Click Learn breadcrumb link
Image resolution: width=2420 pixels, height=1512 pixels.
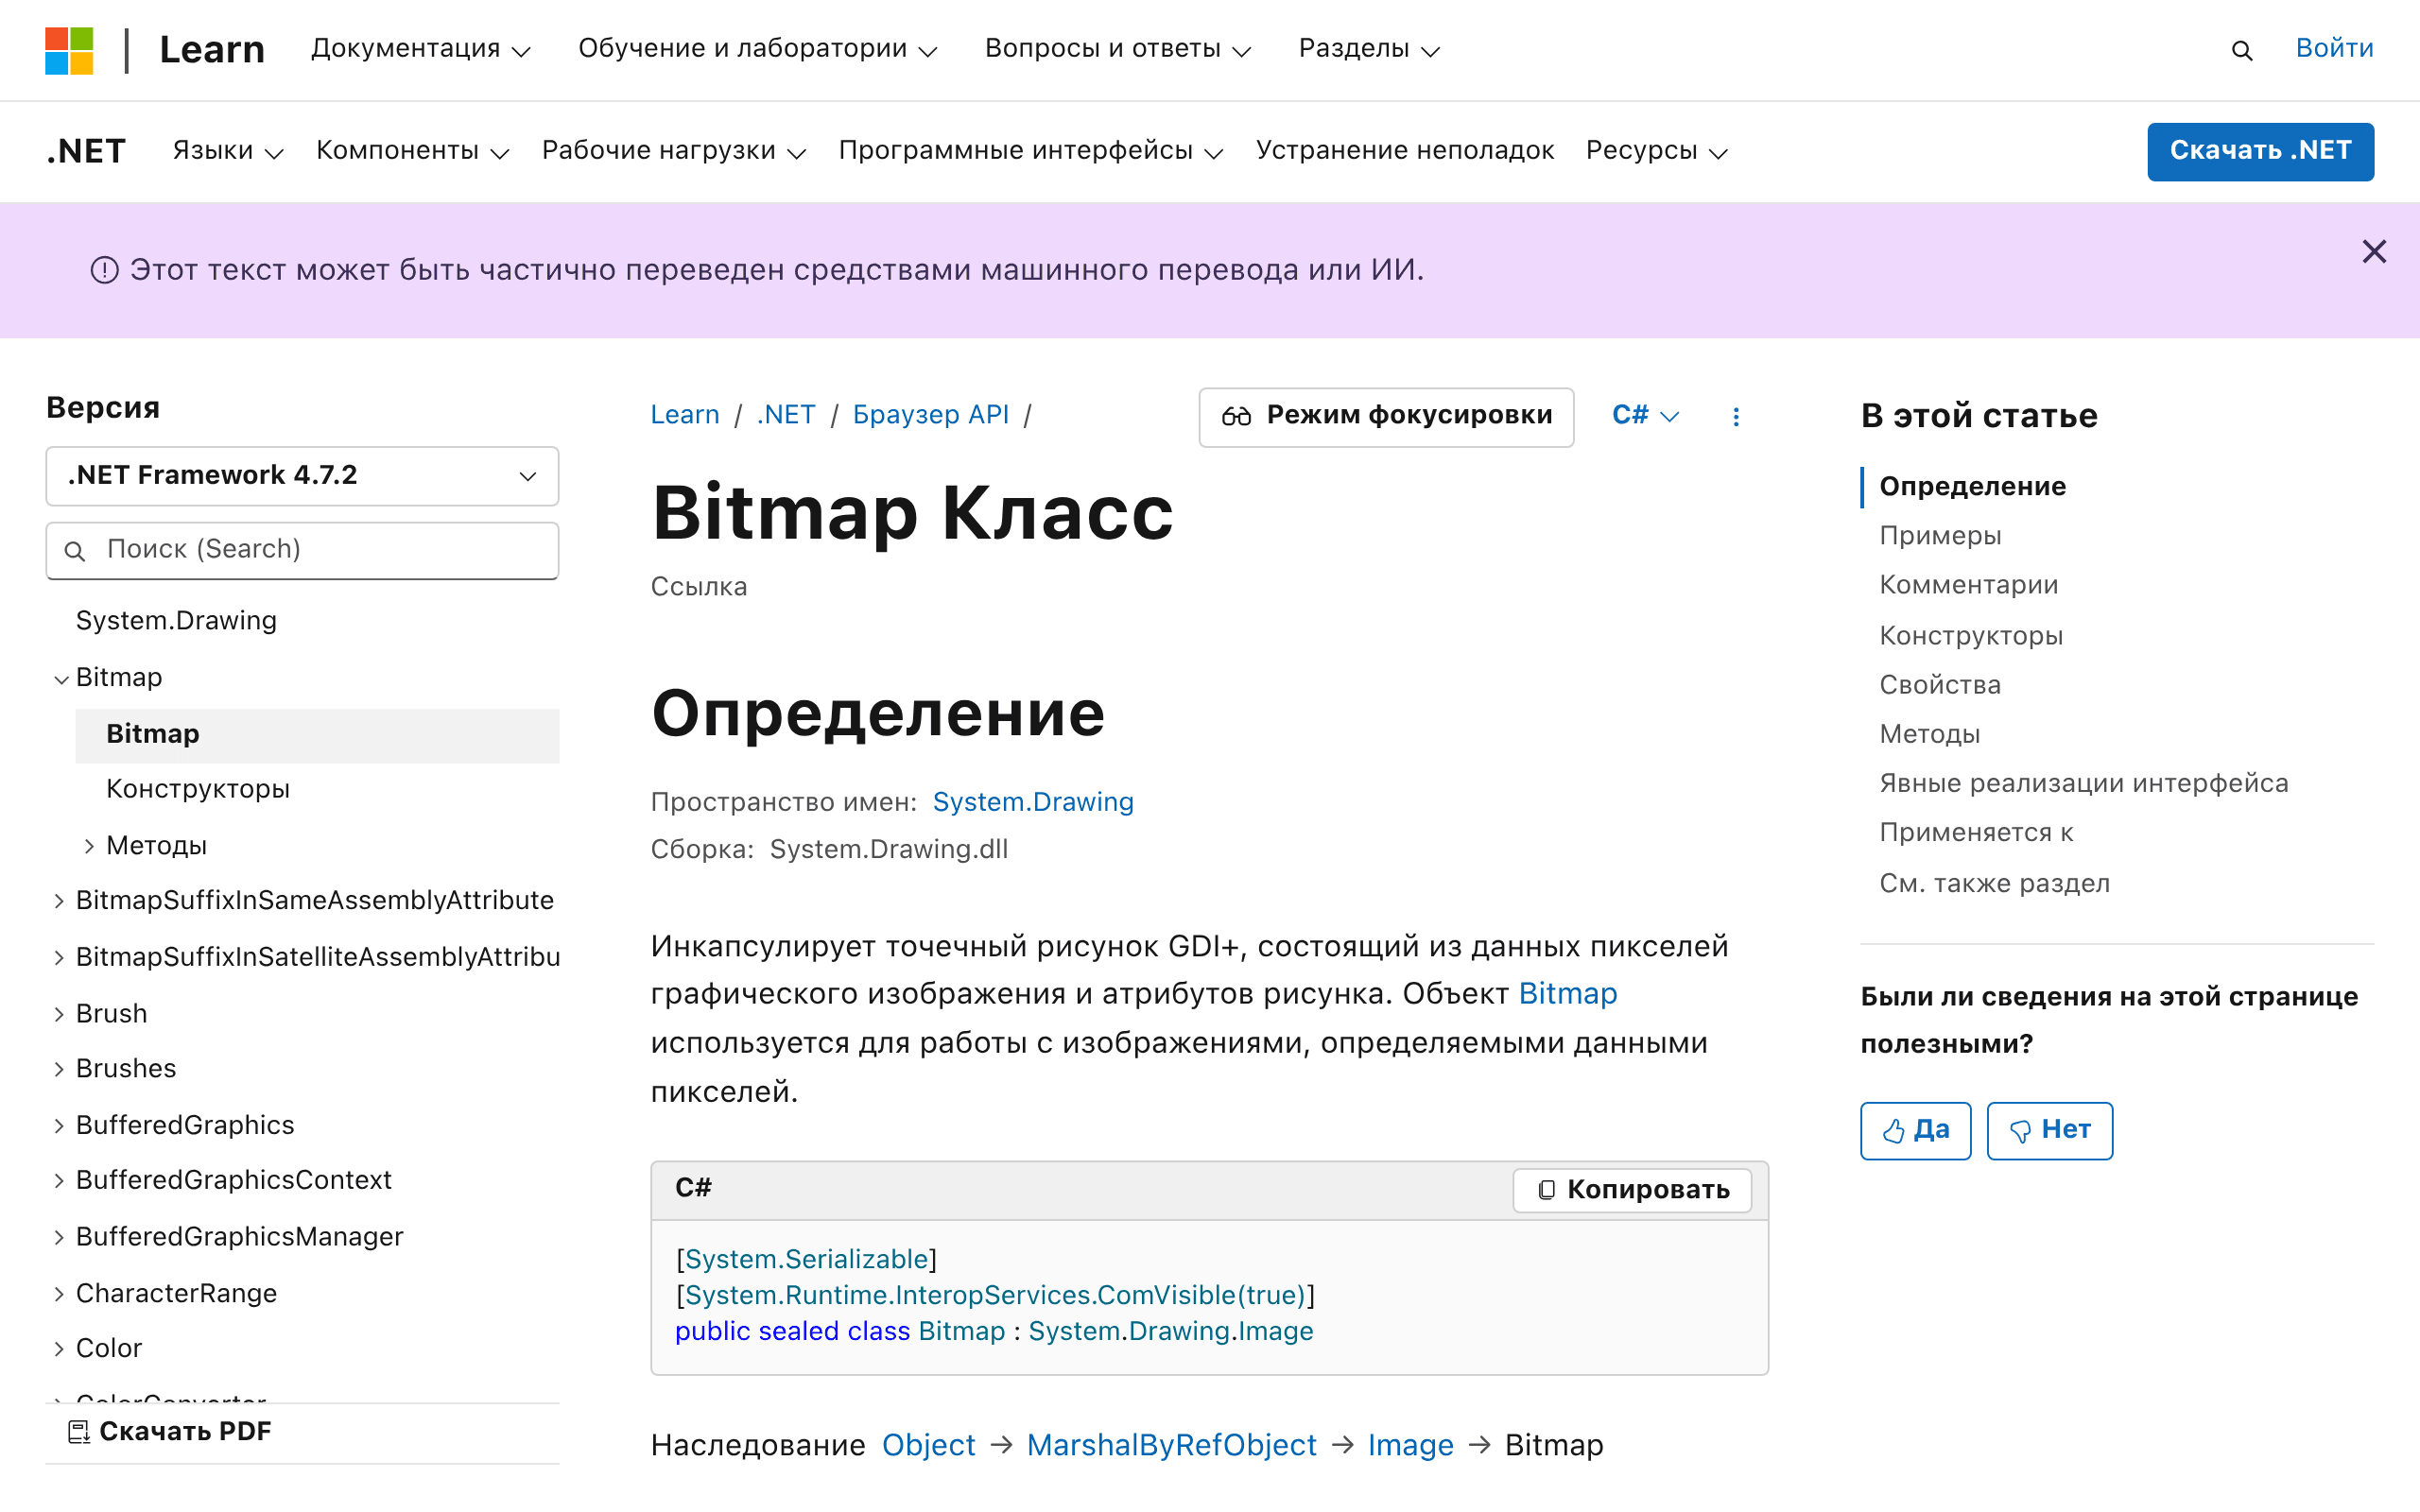pos(685,415)
